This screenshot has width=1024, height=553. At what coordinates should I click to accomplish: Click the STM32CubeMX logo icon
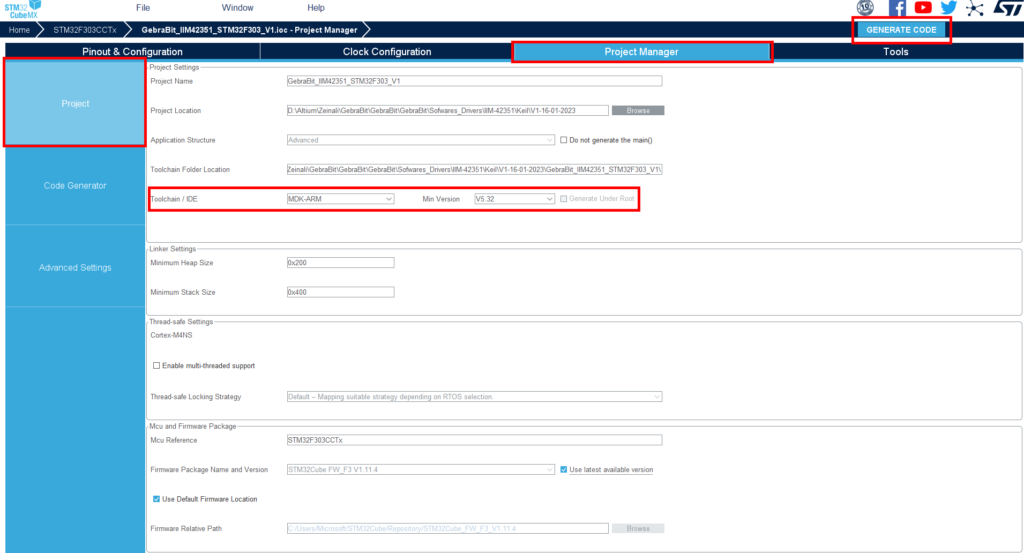tap(23, 9)
